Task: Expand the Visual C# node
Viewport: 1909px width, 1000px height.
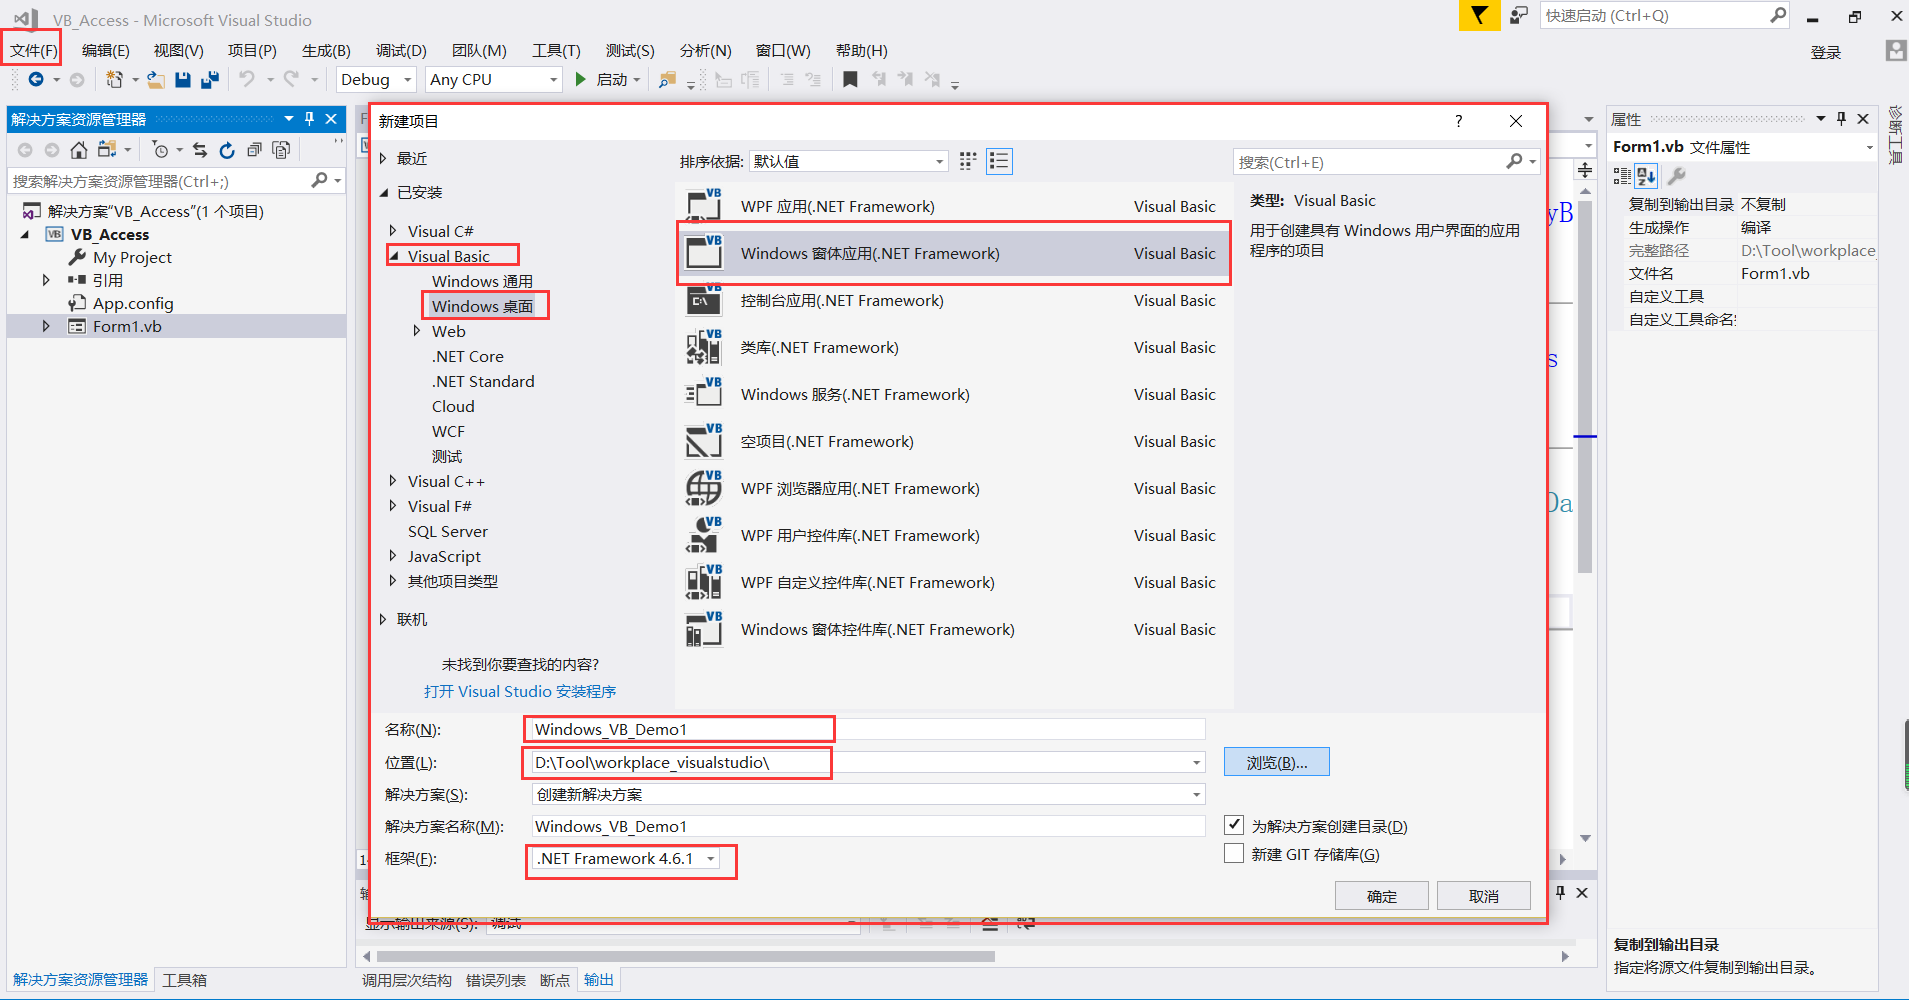Action: click(x=393, y=230)
